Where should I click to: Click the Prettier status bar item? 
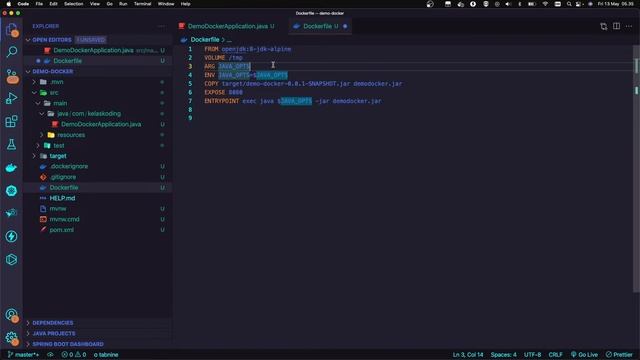[619, 355]
